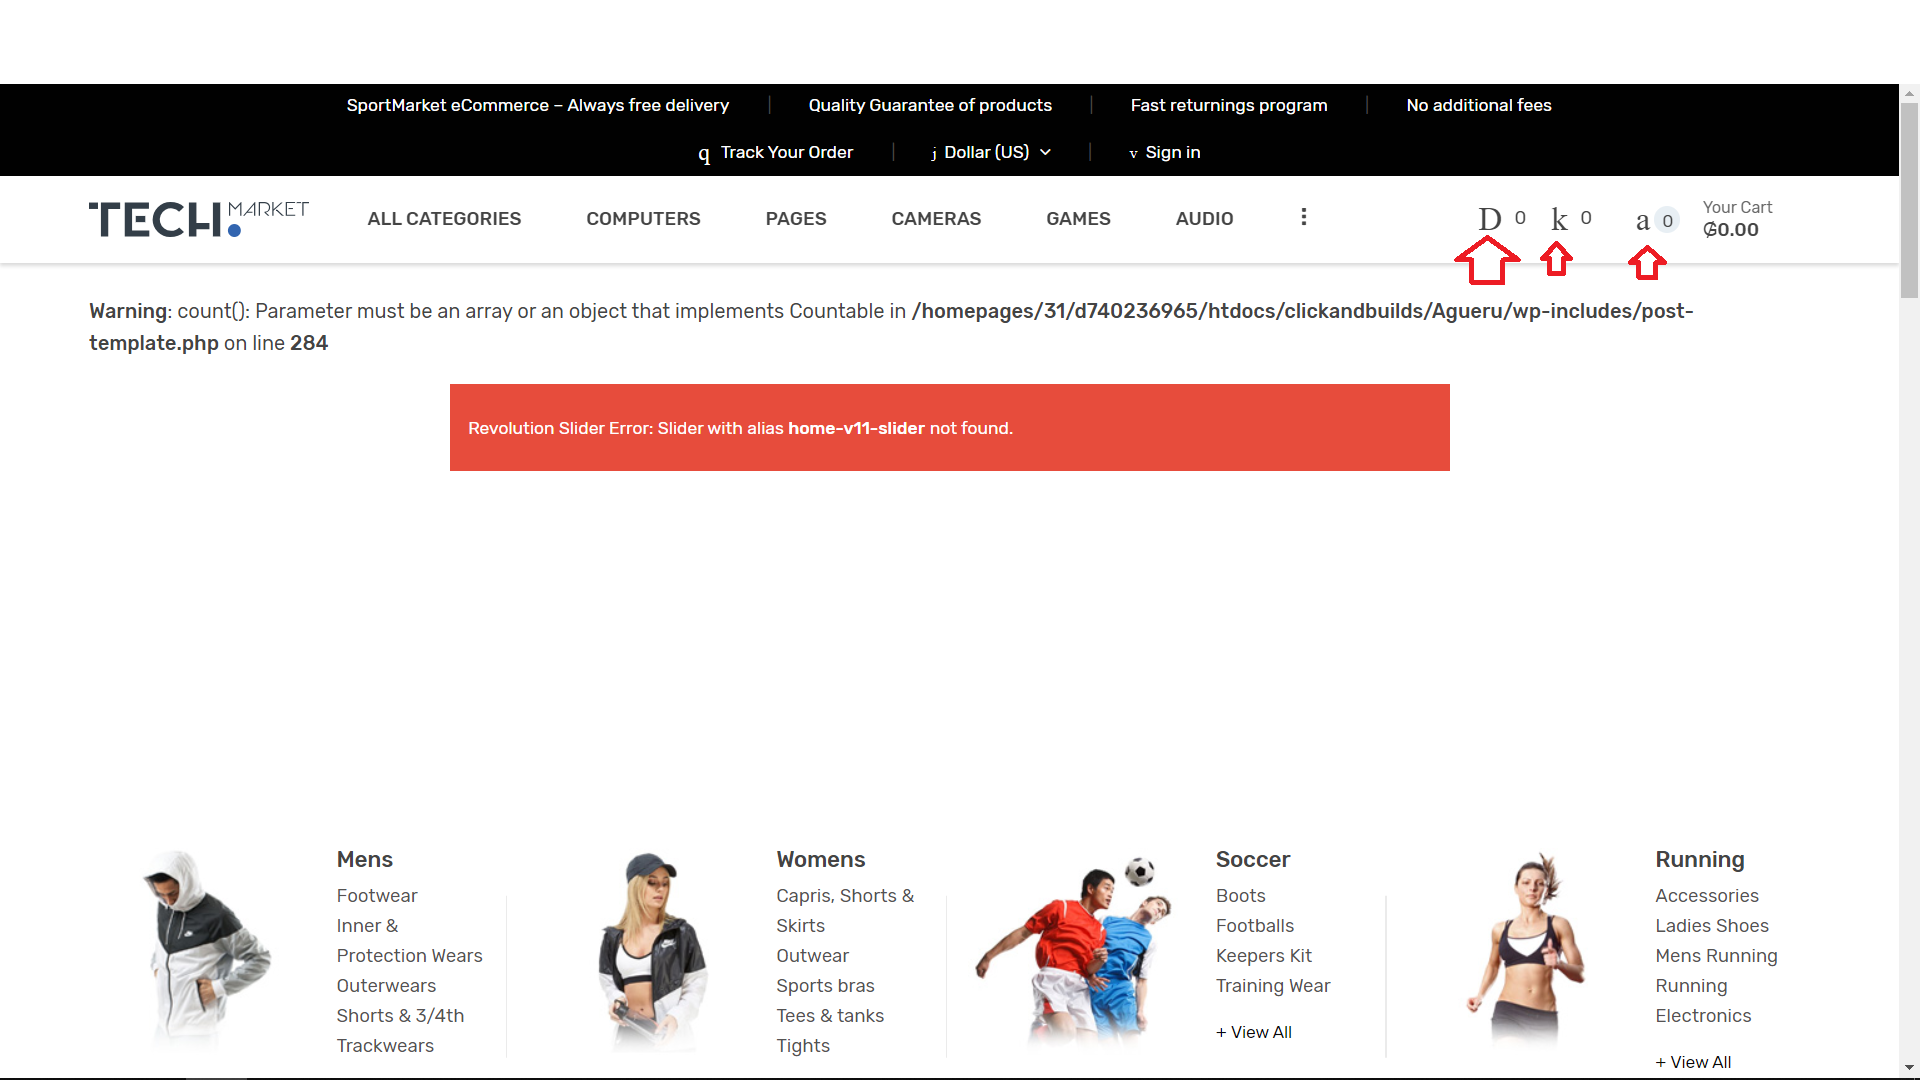The height and width of the screenshot is (1080, 1920).
Task: Click the wishlist icon labeled k
Action: pyautogui.click(x=1559, y=219)
